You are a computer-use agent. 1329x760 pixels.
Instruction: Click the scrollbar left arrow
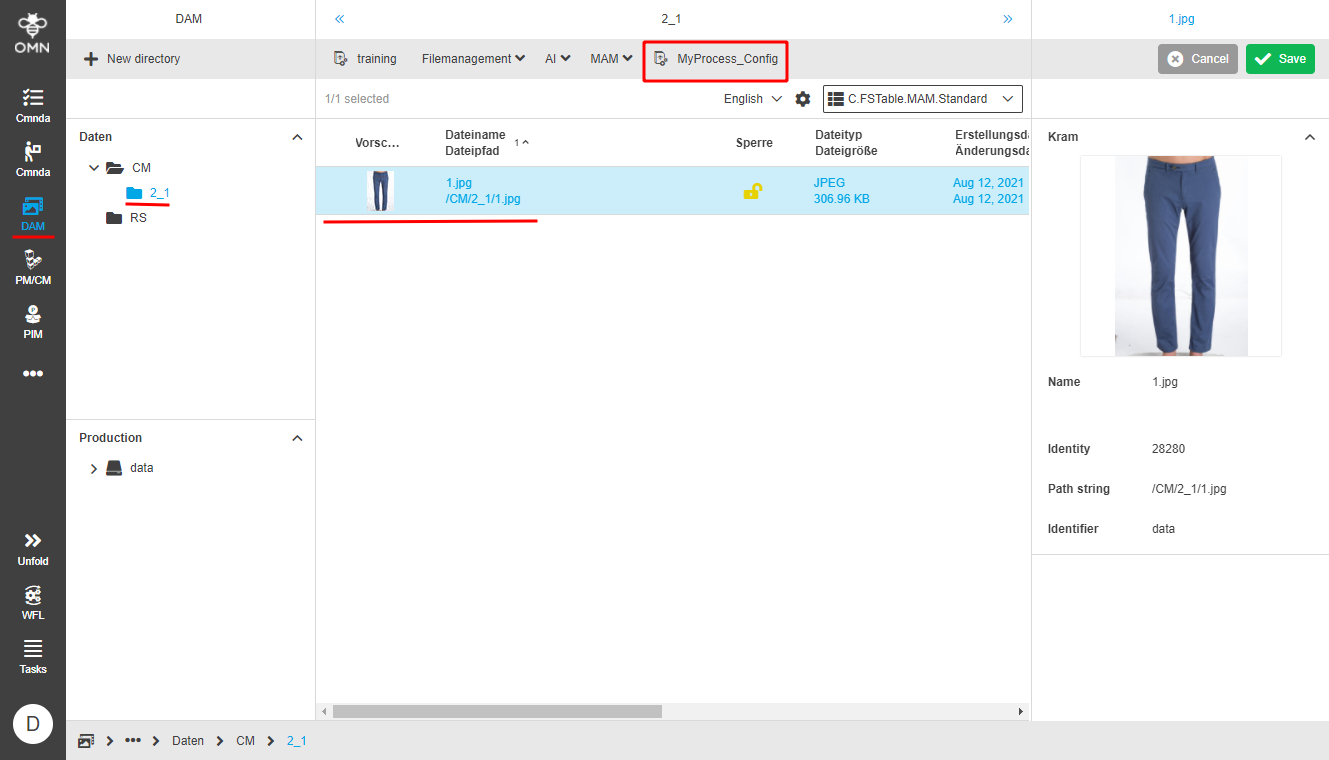click(x=323, y=711)
